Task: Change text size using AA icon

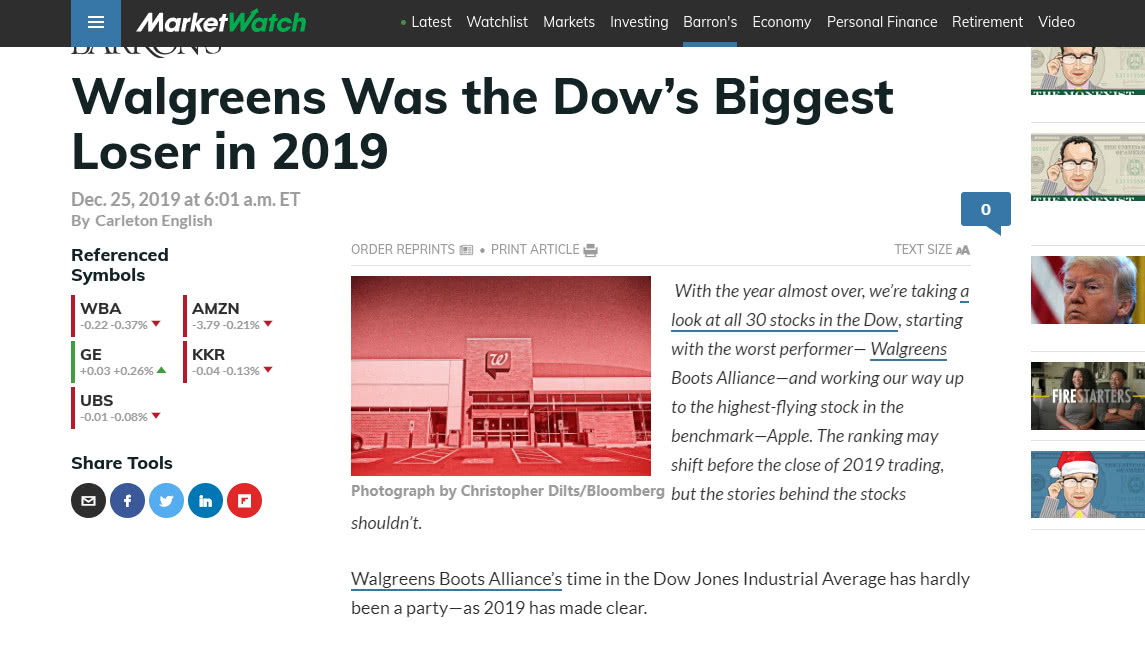Action: (x=963, y=250)
